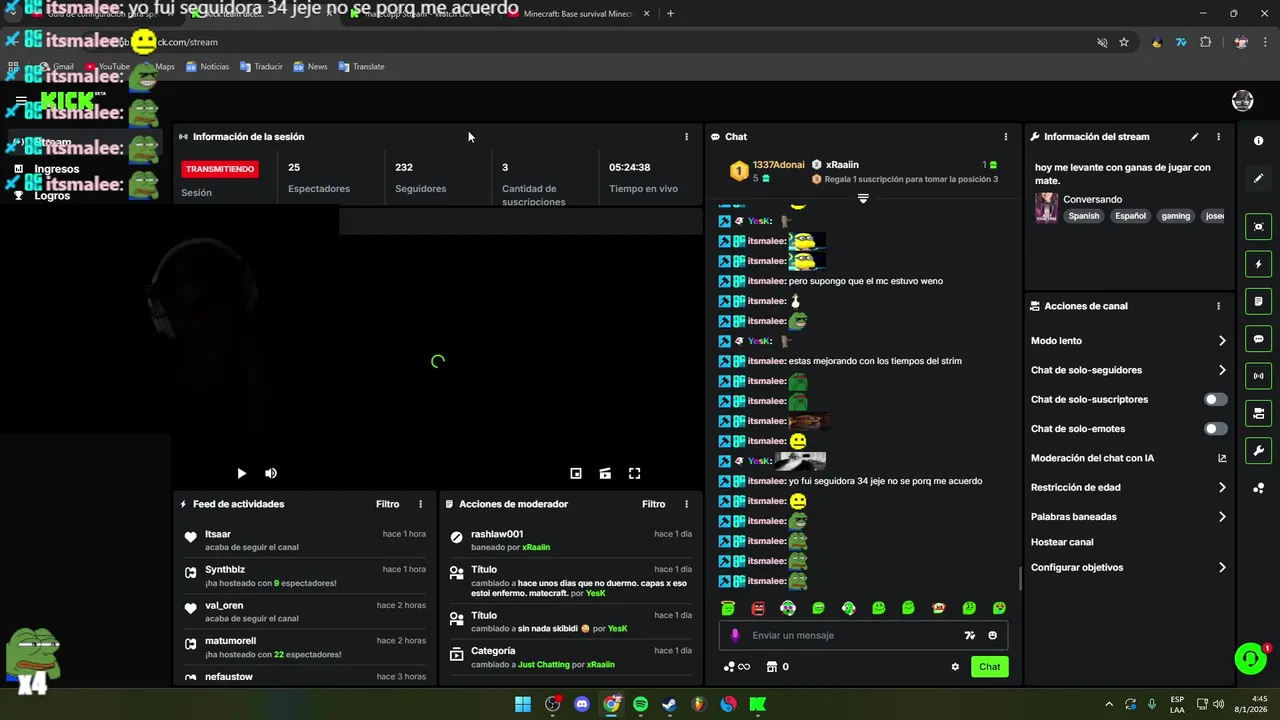Open Acciones de canal three-dot menu
Screen dimensions: 1280x720
(1218, 306)
